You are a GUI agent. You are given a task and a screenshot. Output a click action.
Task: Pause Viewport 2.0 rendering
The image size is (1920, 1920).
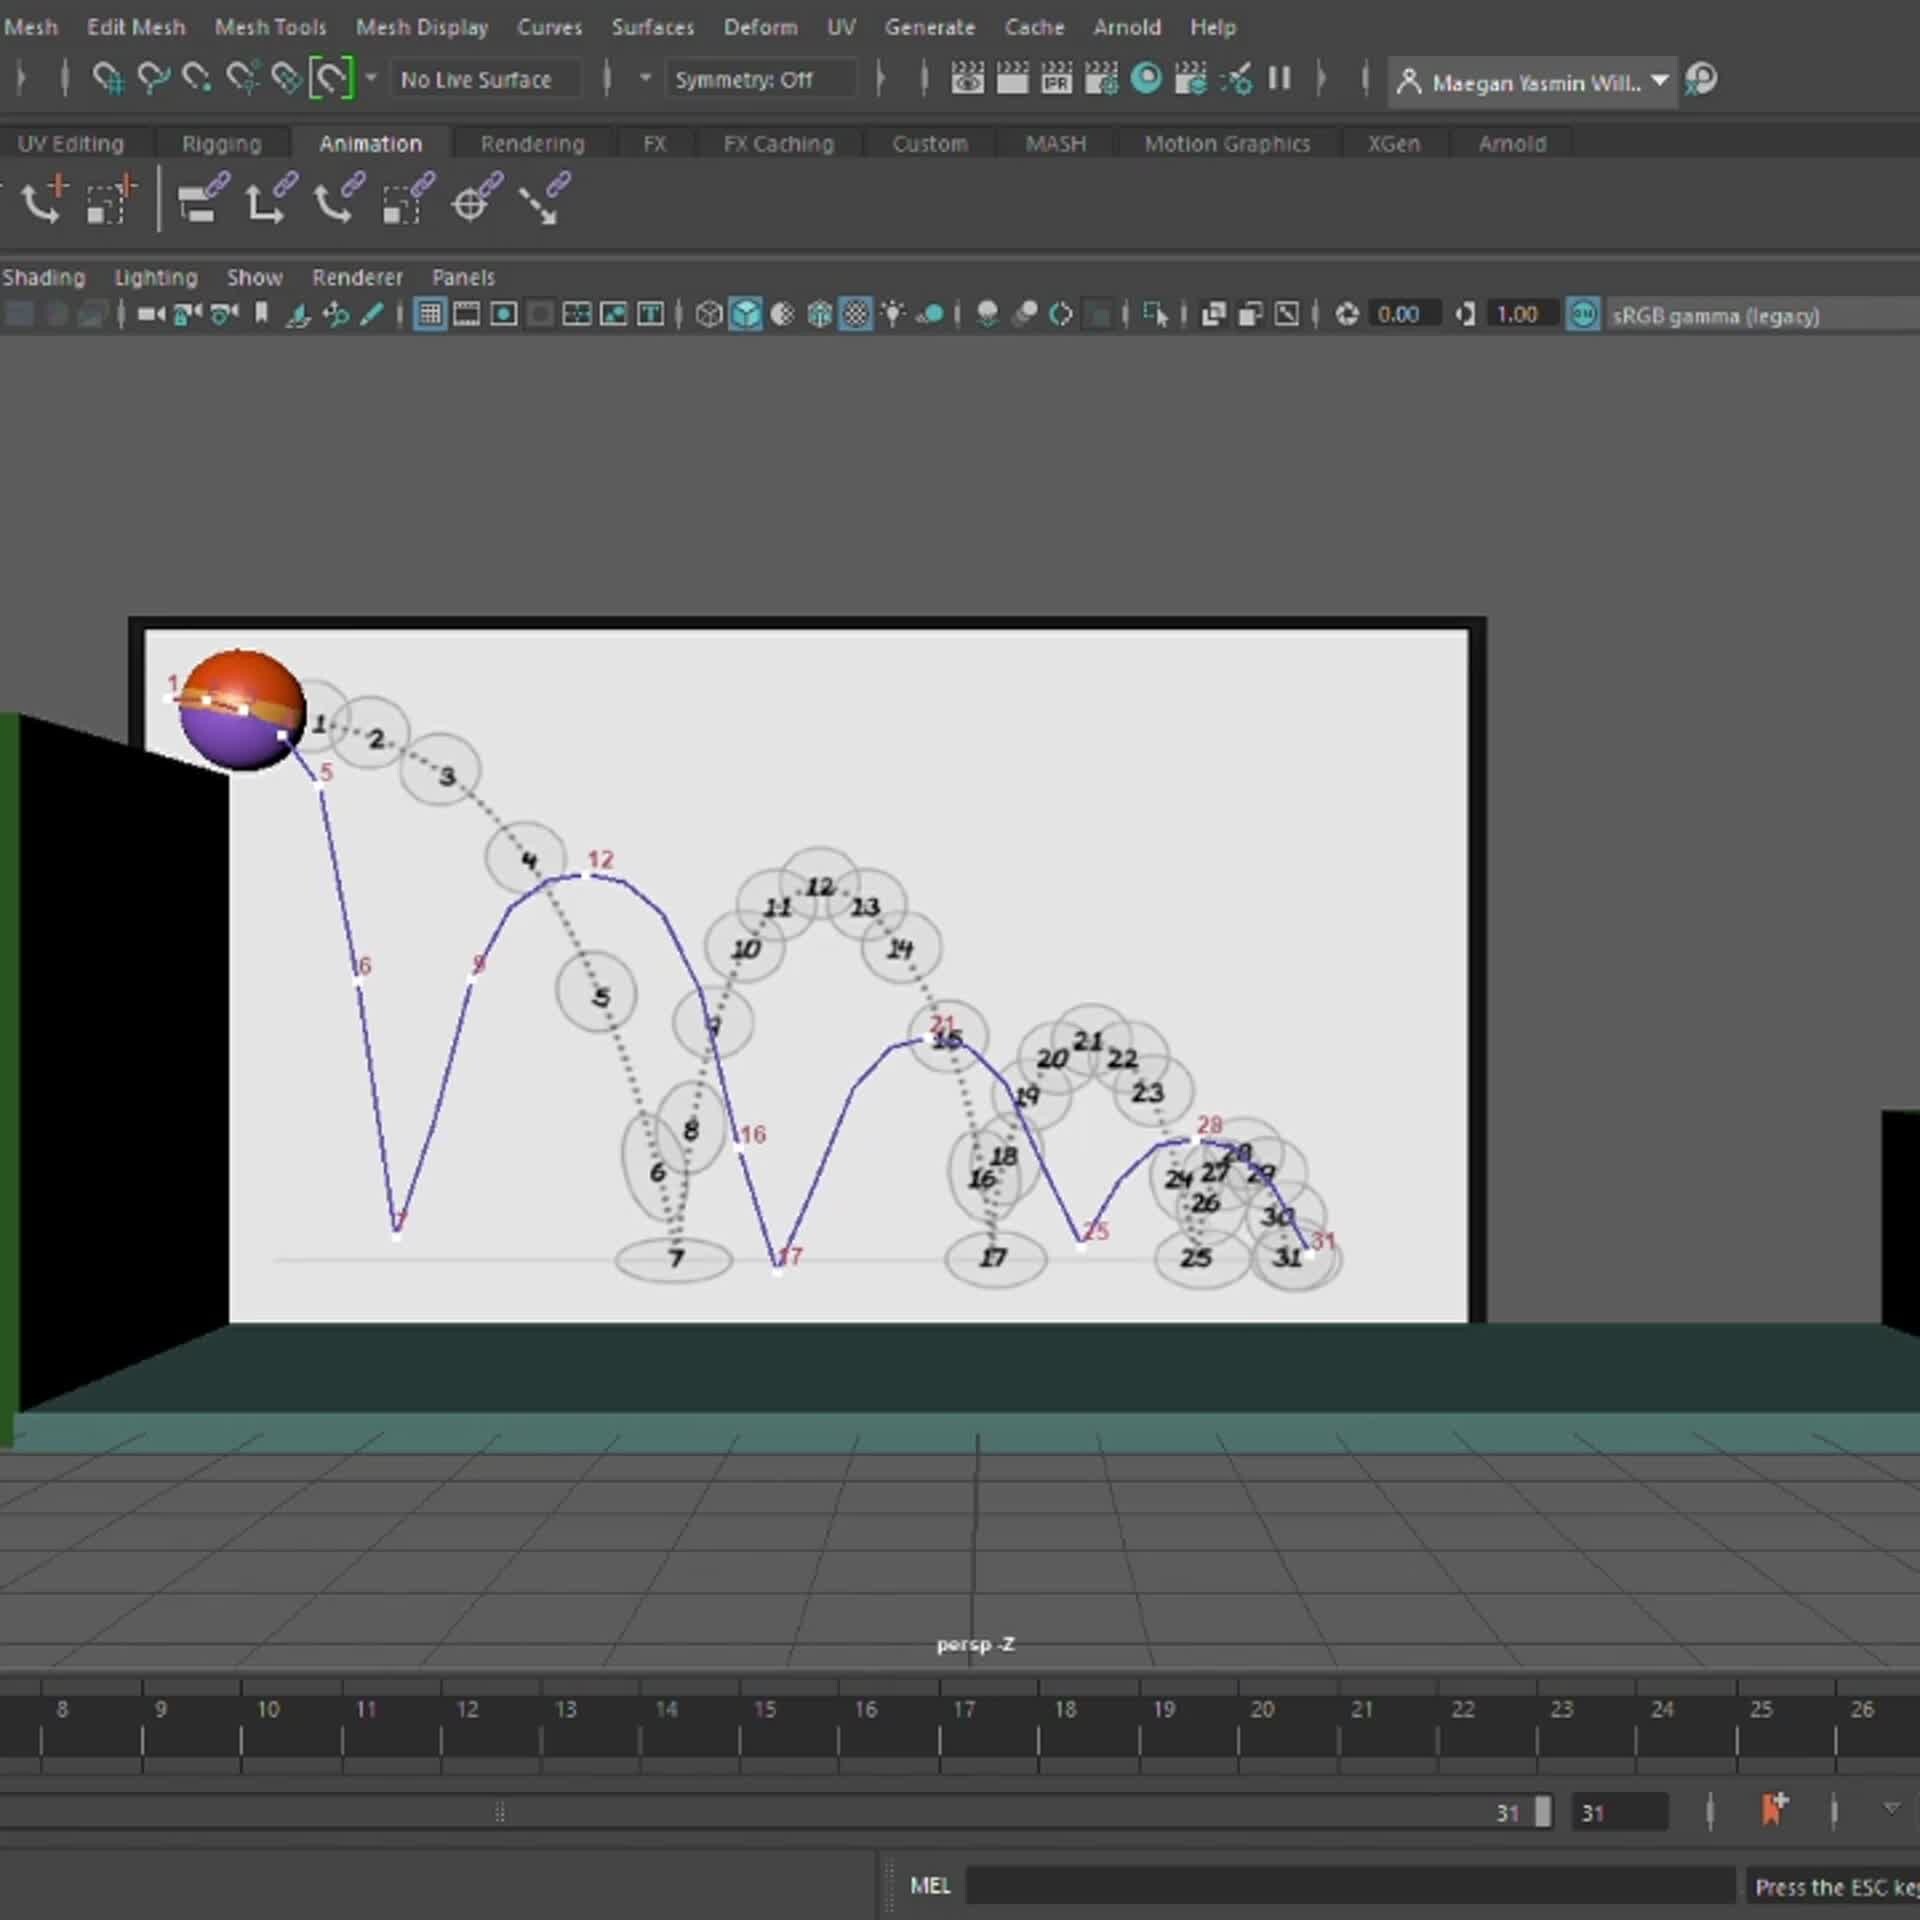coord(1280,79)
